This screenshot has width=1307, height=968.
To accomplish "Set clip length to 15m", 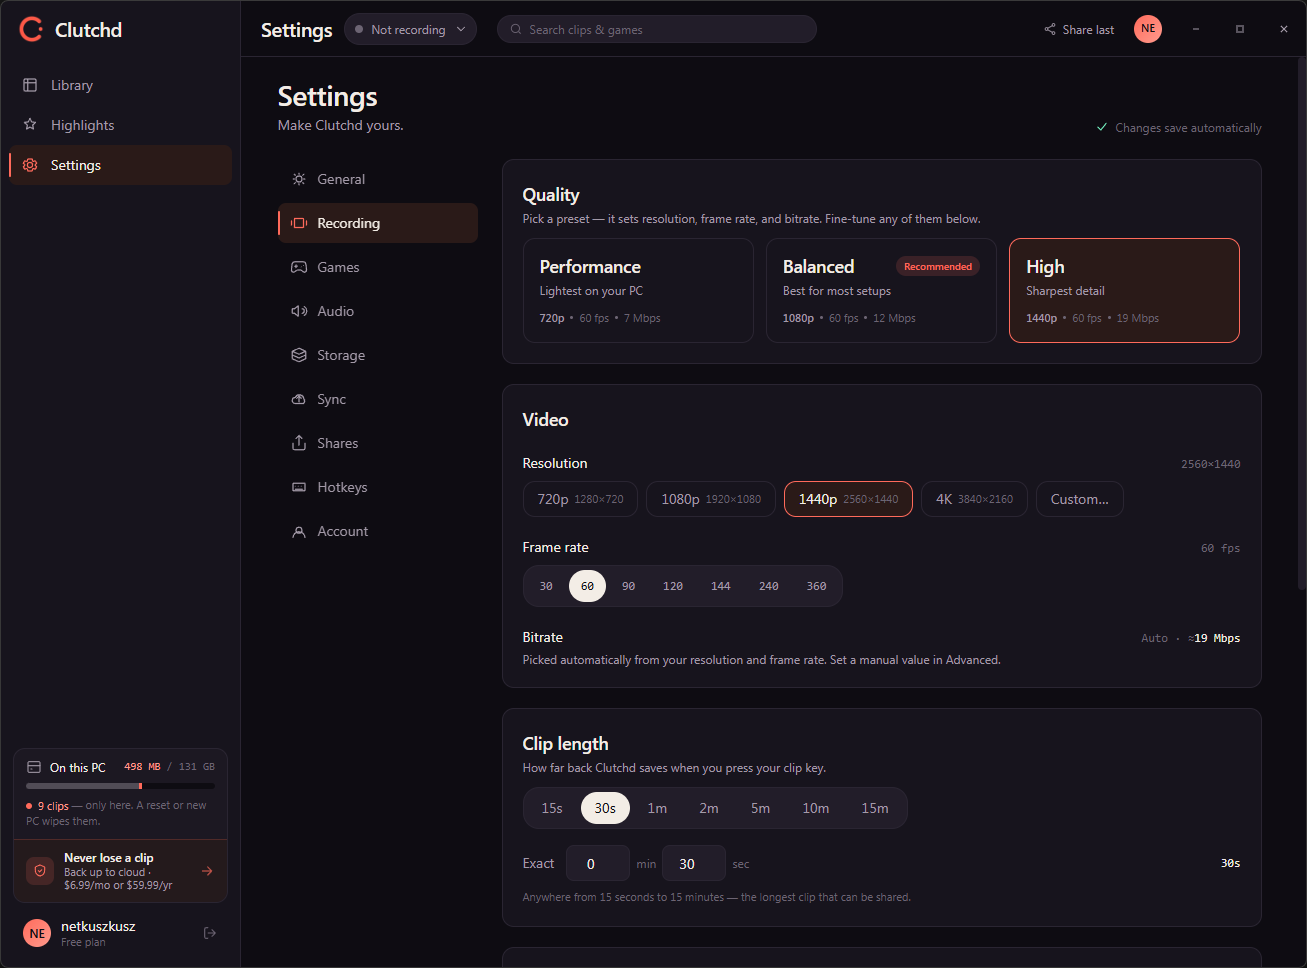I will [x=875, y=808].
